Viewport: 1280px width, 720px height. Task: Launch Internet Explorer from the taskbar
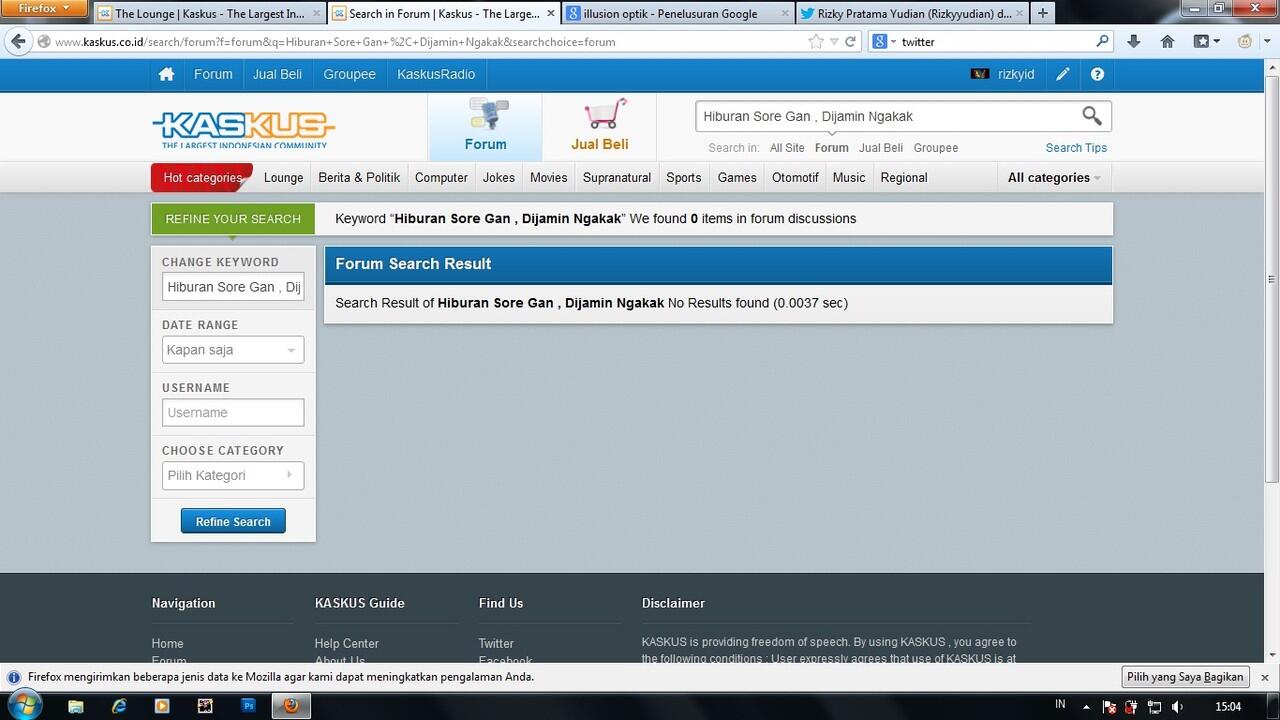click(x=119, y=706)
